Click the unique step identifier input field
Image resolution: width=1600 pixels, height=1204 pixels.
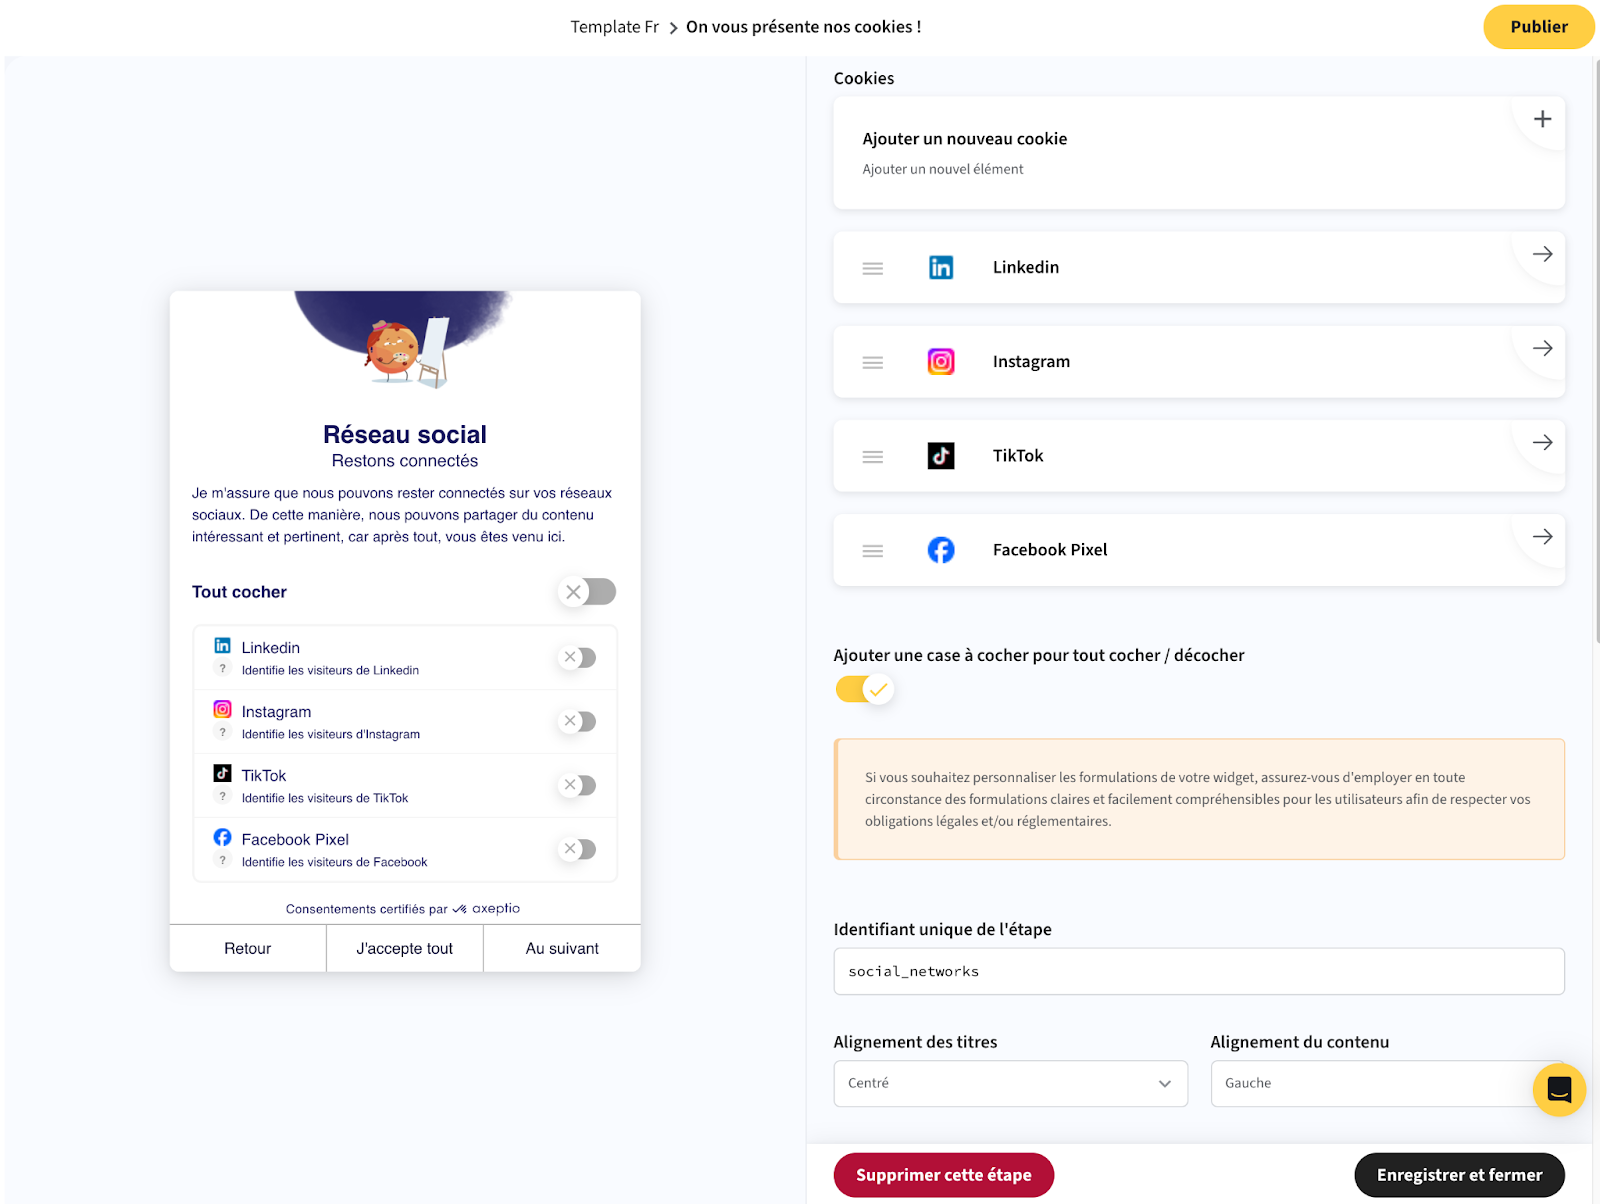click(x=1198, y=971)
